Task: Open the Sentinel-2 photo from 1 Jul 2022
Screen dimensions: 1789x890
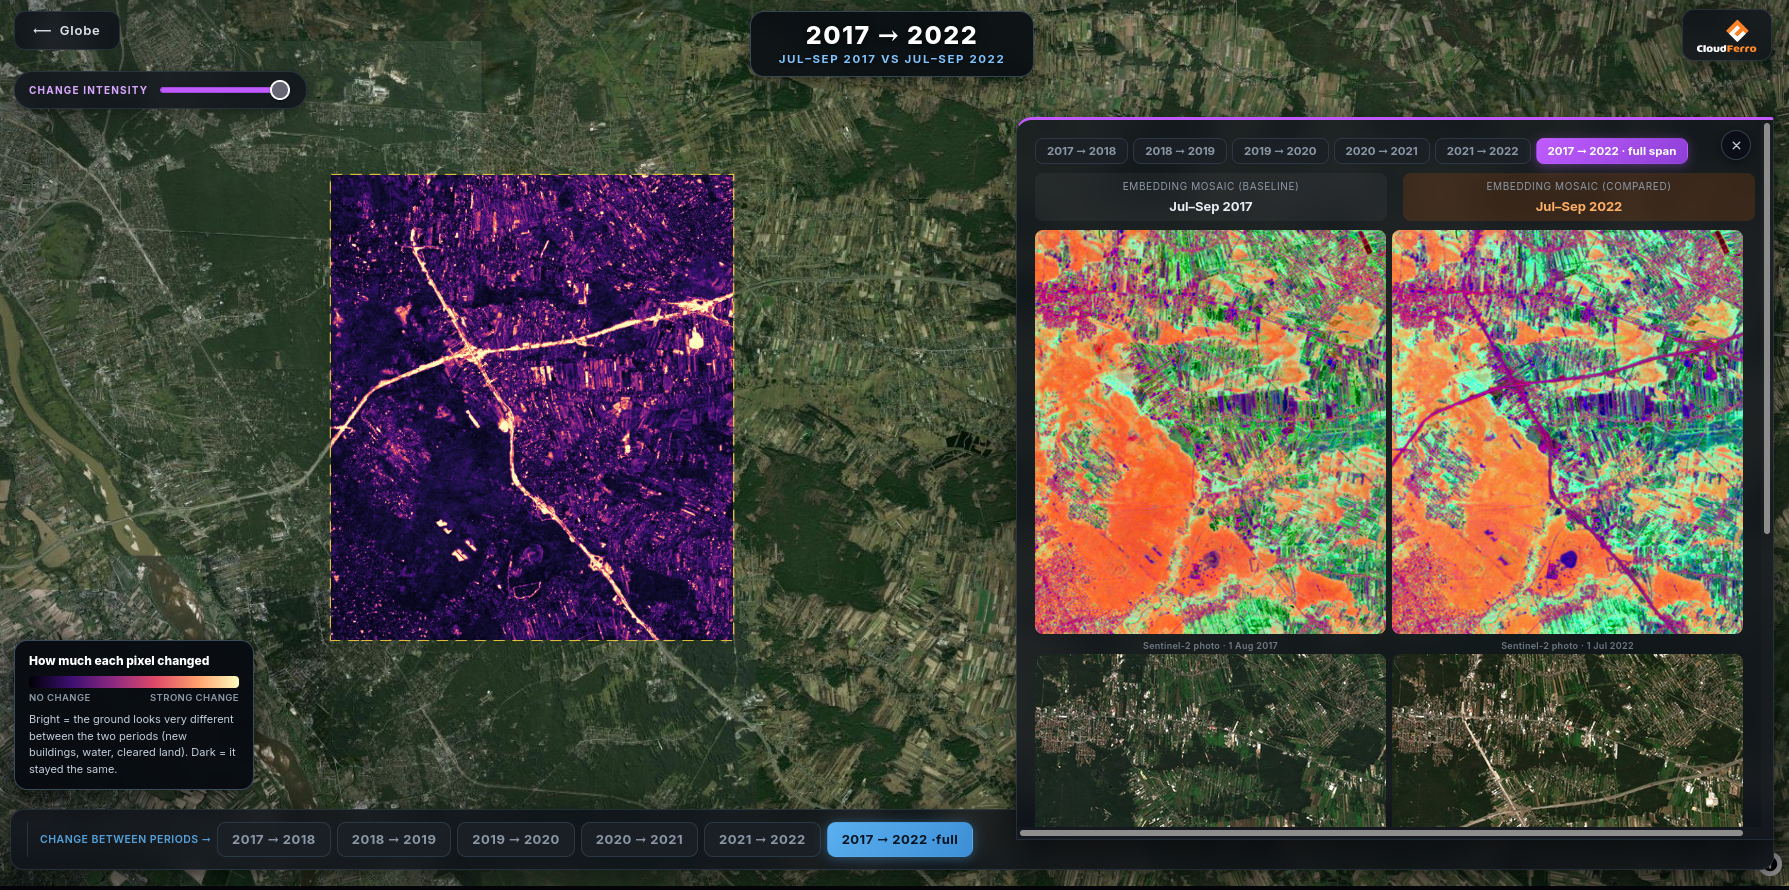Action: click(x=1567, y=741)
